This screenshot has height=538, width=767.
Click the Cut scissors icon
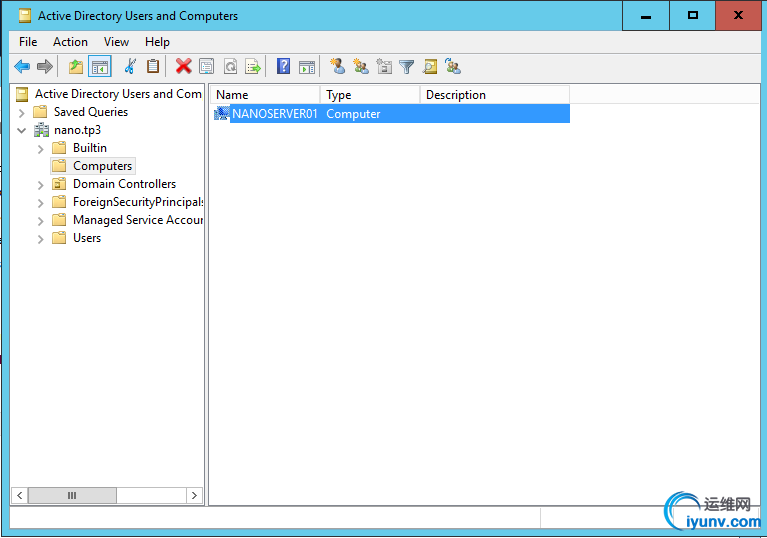(x=130, y=66)
